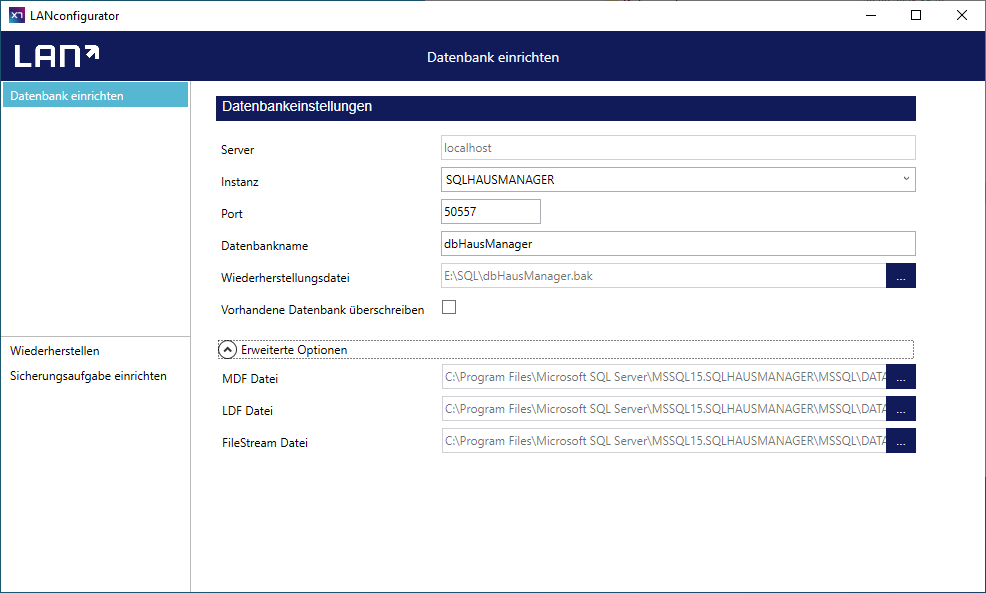Image resolution: width=986 pixels, height=593 pixels.
Task: Browse for FileStream Datei path
Action: point(900,441)
